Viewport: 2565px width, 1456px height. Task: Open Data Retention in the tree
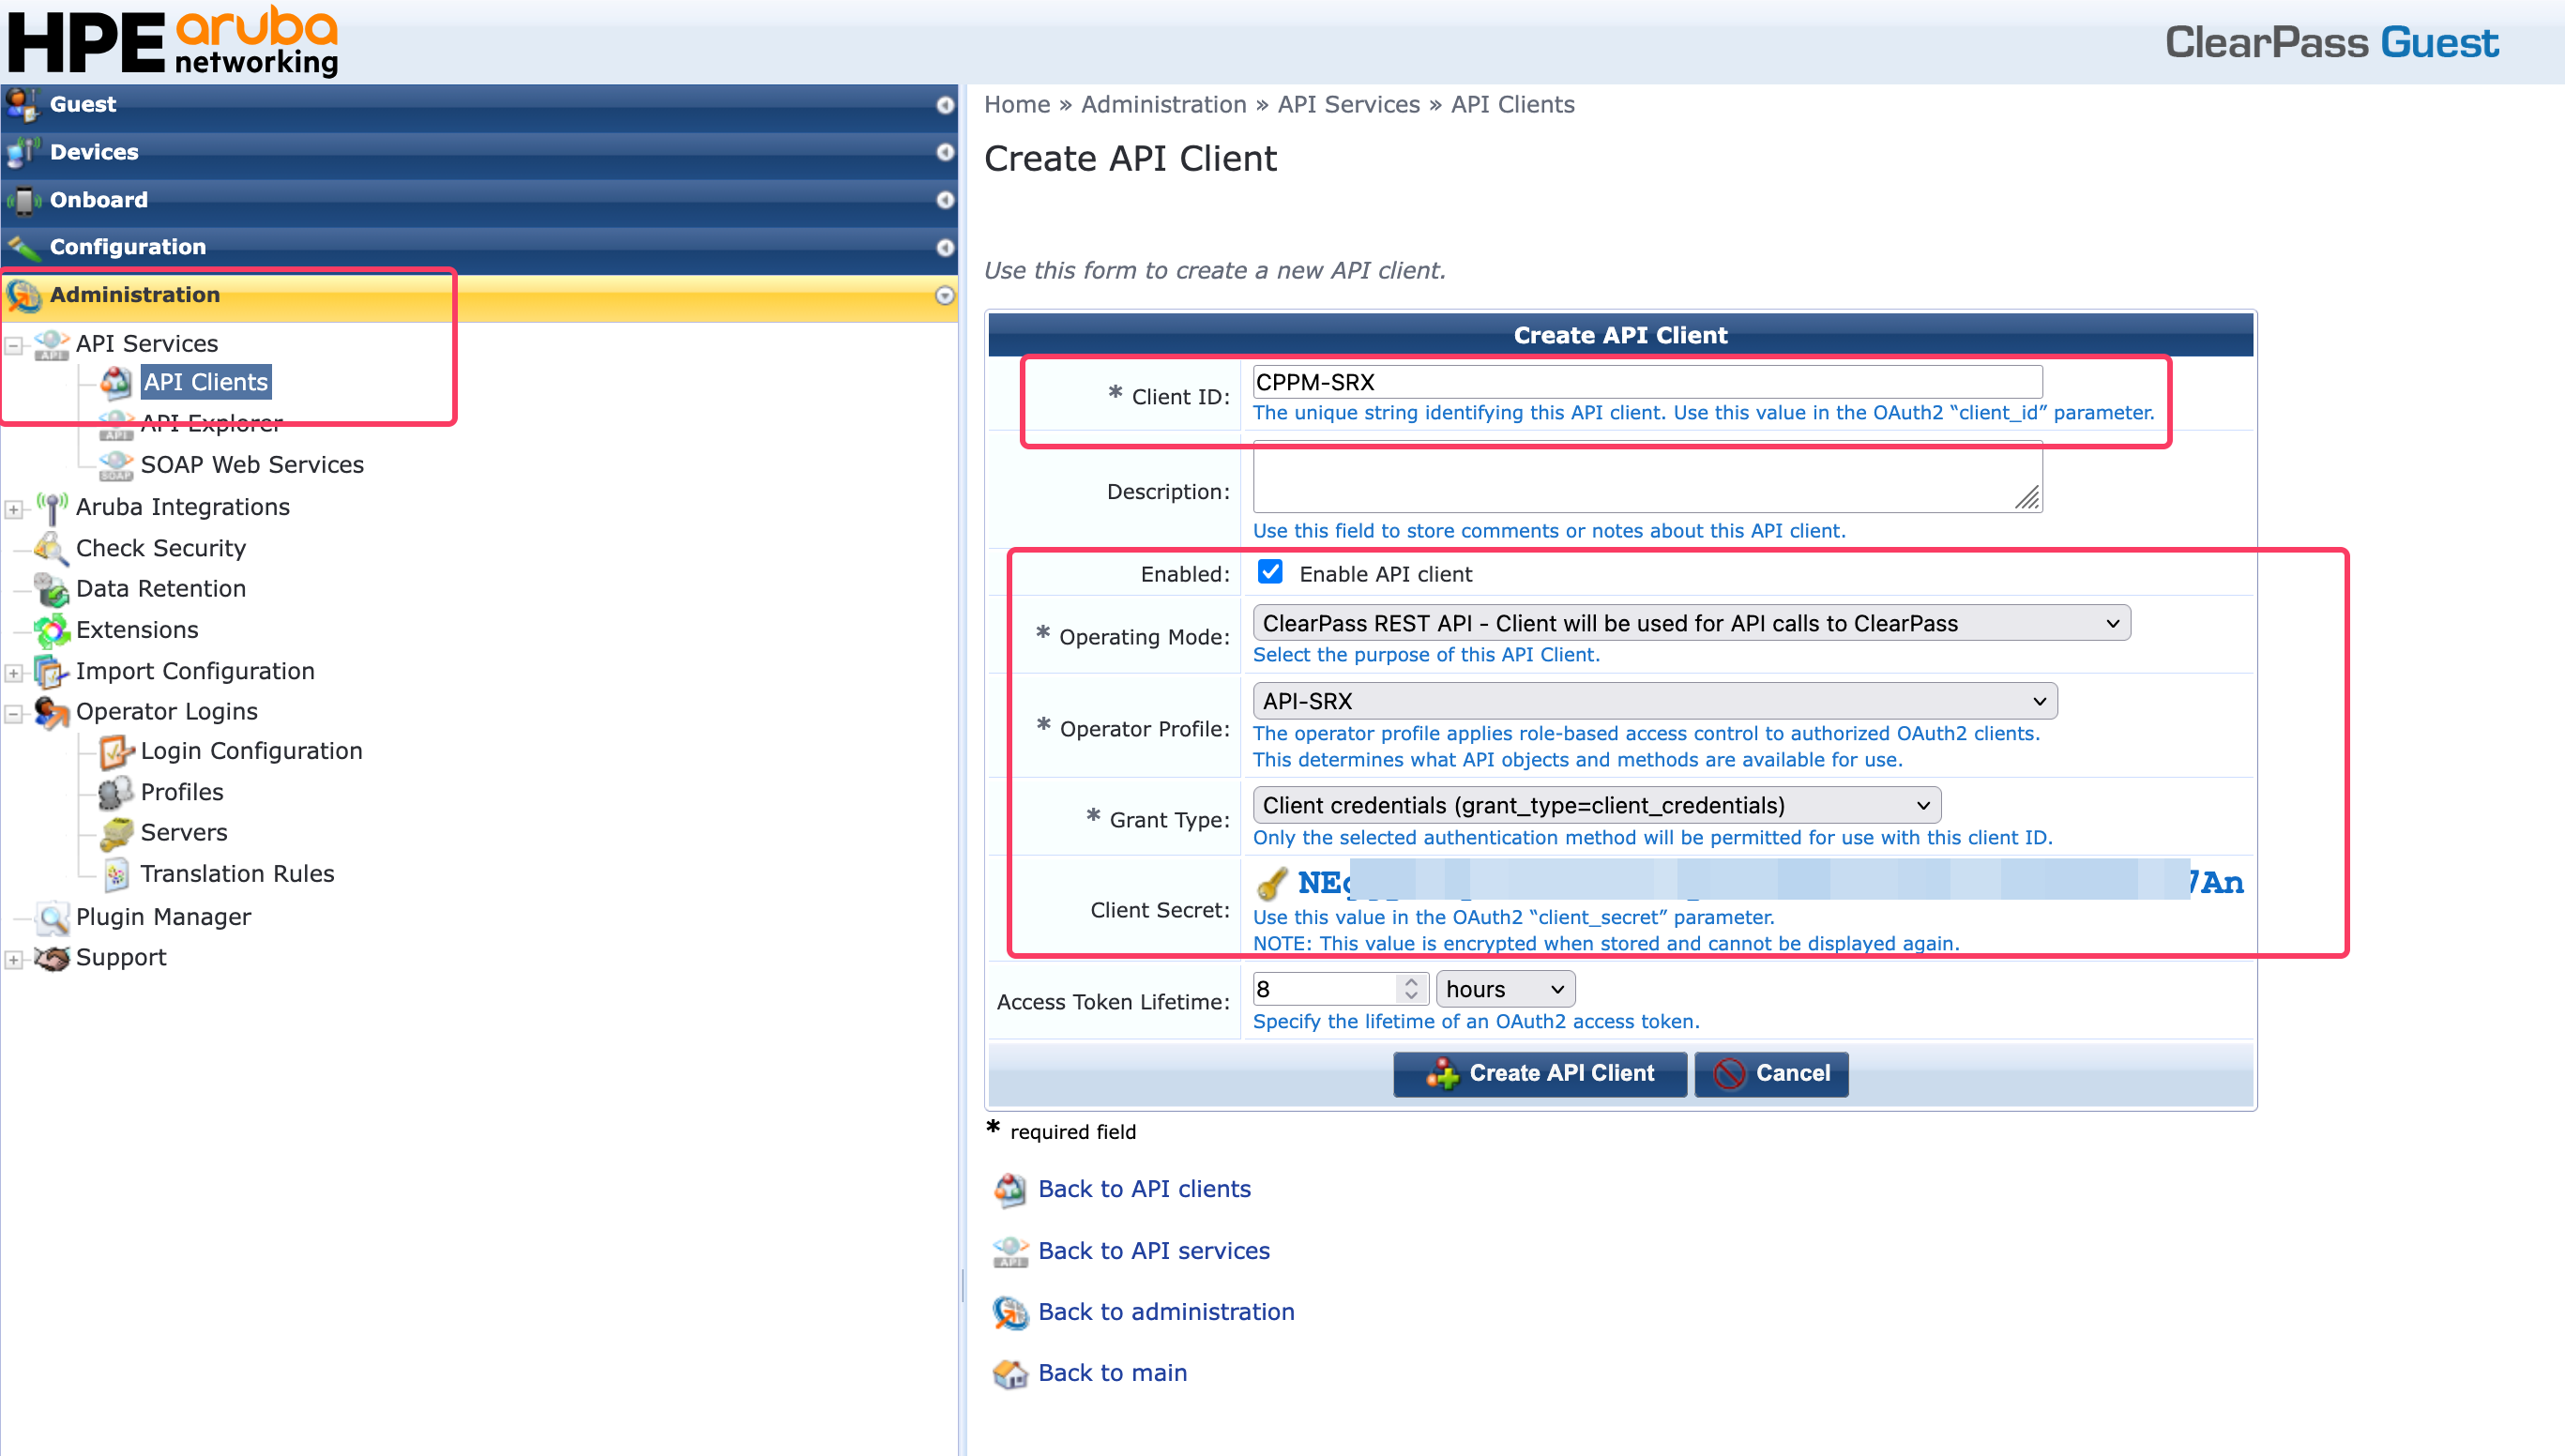tap(161, 589)
